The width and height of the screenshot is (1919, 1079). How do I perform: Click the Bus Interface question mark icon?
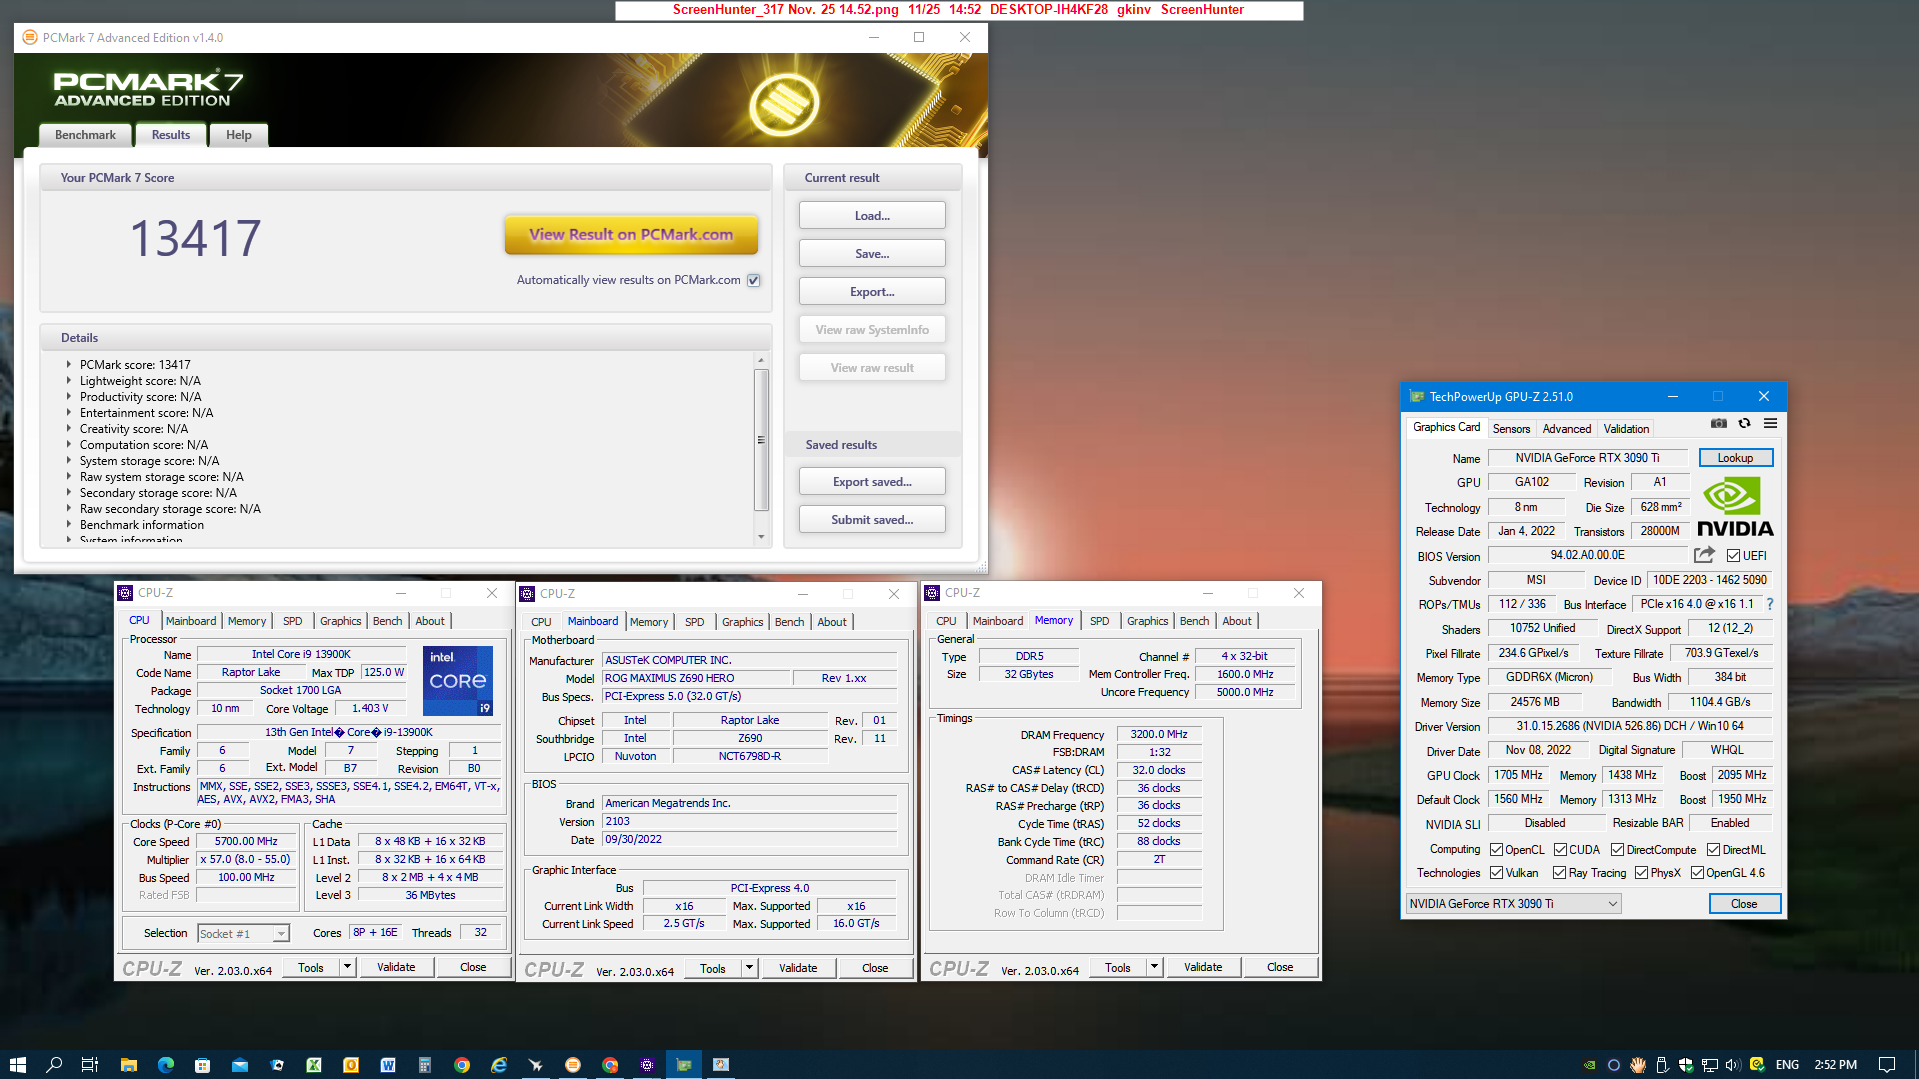click(1769, 604)
